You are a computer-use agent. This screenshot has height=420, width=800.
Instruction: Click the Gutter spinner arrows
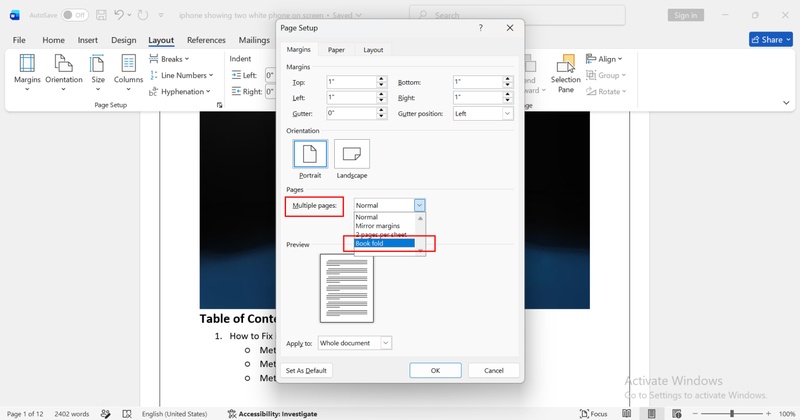(382, 113)
